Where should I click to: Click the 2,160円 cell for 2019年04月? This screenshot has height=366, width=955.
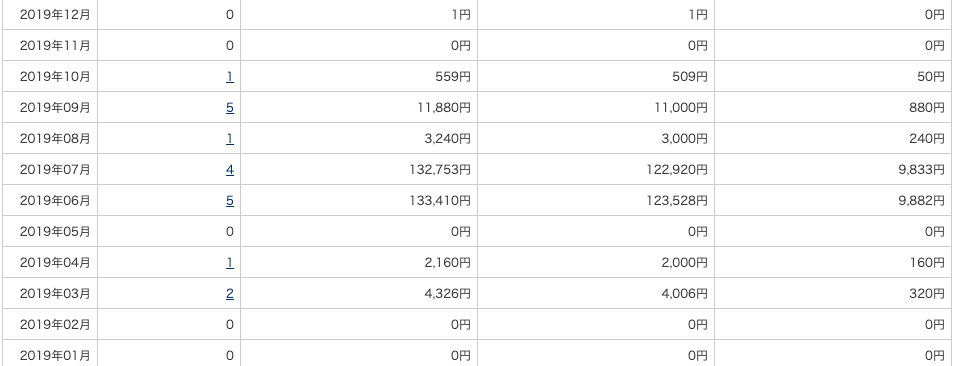coord(359,262)
